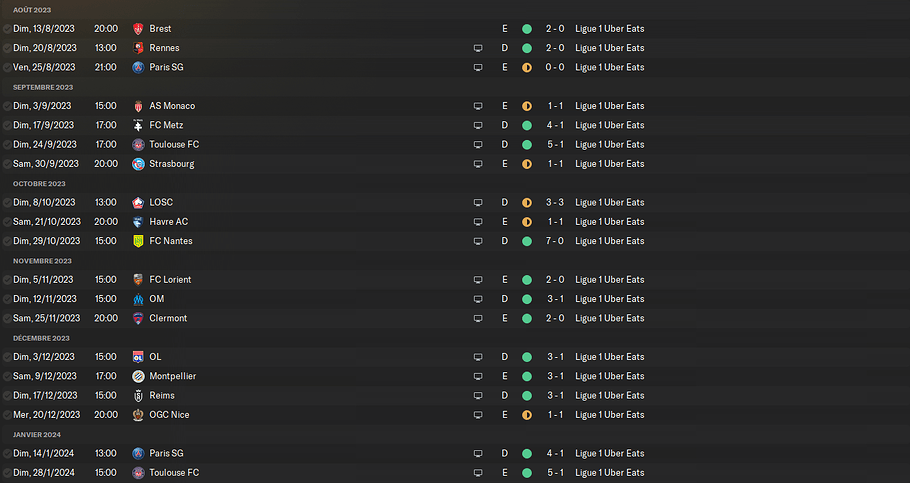Click the TV icon on the Rennes row

pos(478,48)
